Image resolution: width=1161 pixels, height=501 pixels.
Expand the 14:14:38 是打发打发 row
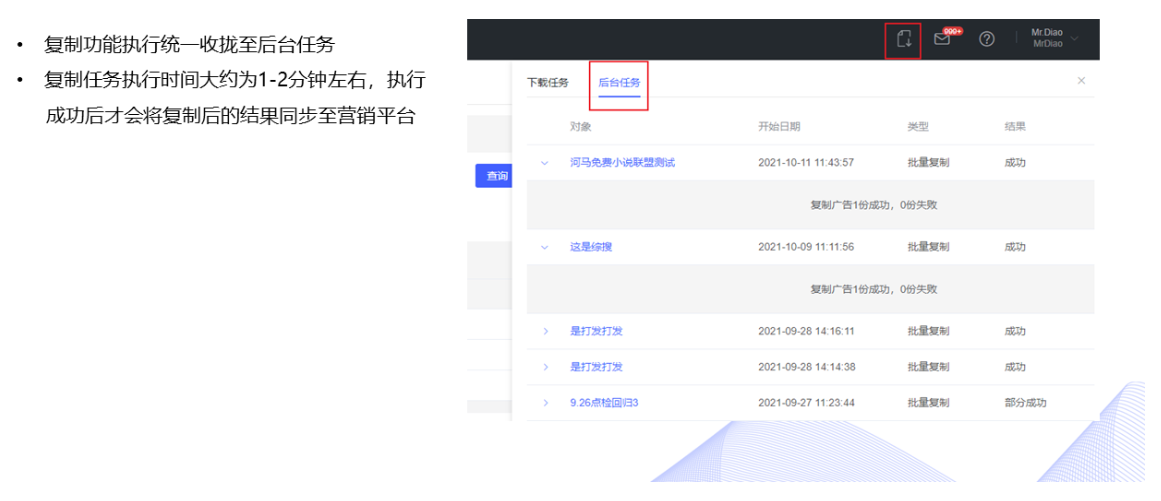click(x=545, y=367)
